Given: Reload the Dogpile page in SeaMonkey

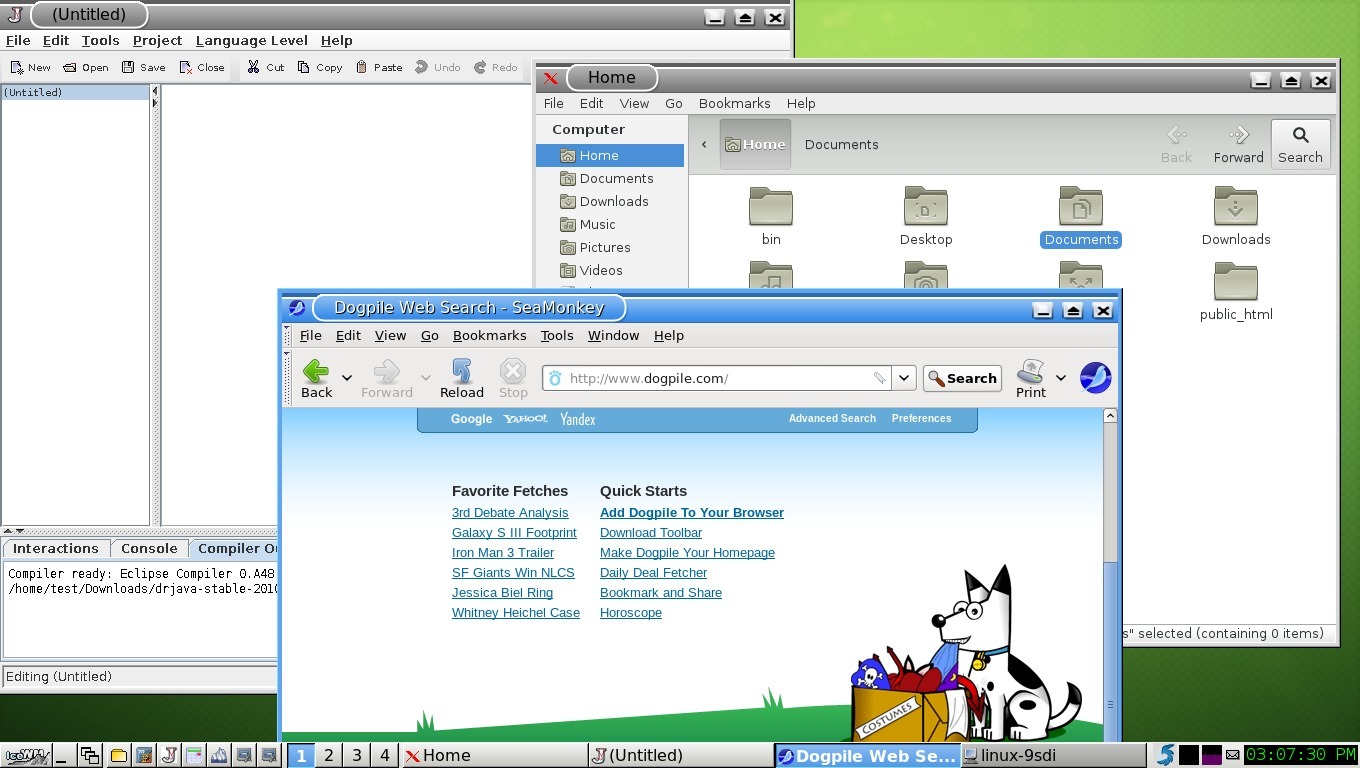Looking at the screenshot, I should tap(461, 378).
